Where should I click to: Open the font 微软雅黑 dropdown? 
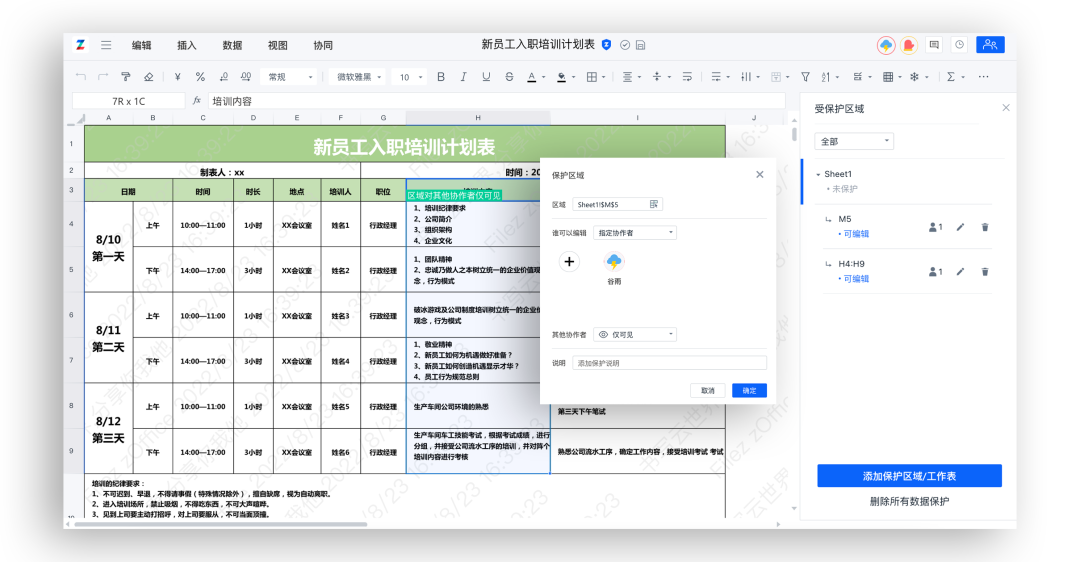pos(359,76)
